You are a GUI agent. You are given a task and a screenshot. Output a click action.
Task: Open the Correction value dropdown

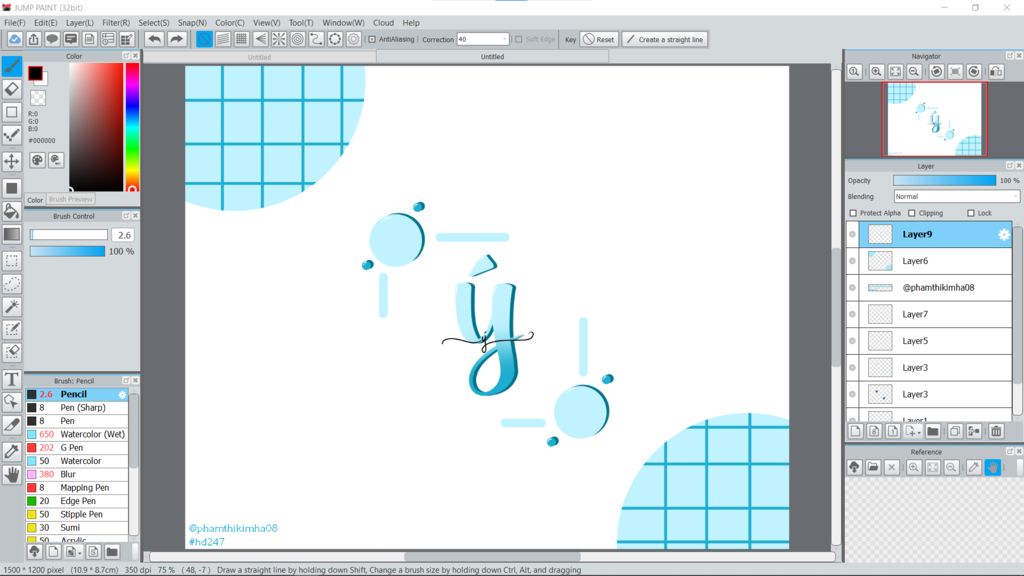pyautogui.click(x=504, y=39)
